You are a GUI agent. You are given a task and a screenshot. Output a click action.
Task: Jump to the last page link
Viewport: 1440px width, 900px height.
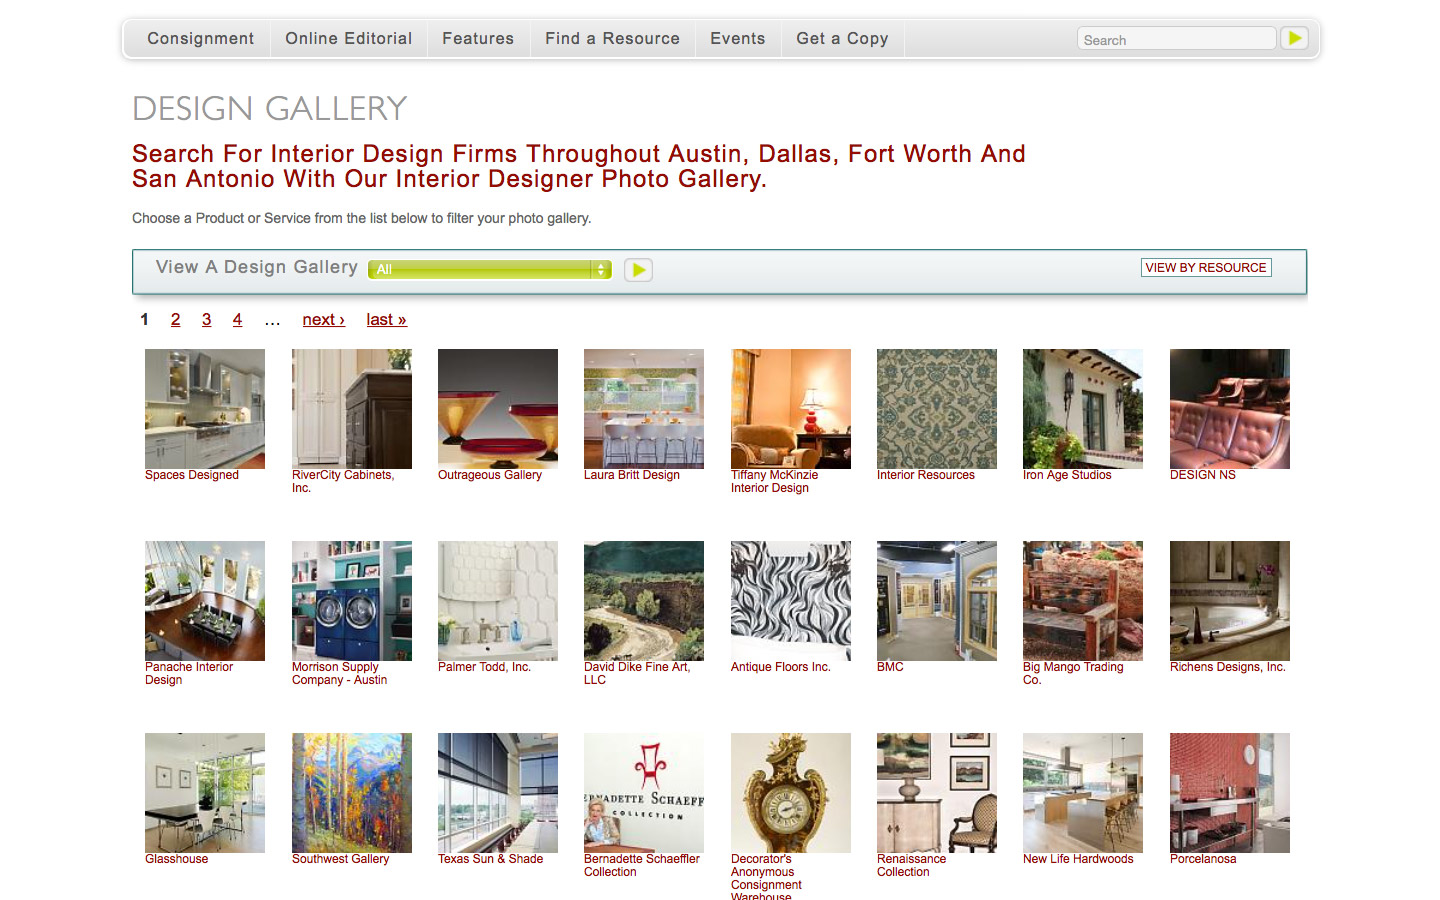point(386,320)
